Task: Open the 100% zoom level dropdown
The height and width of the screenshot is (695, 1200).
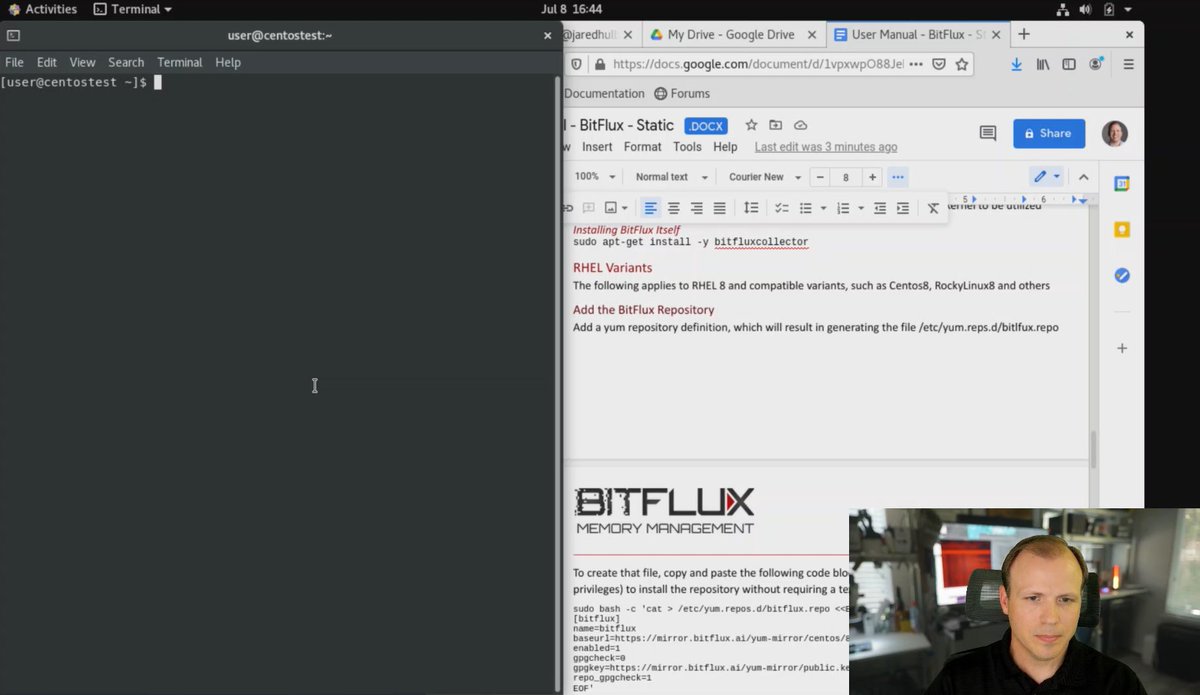Action: (x=593, y=176)
